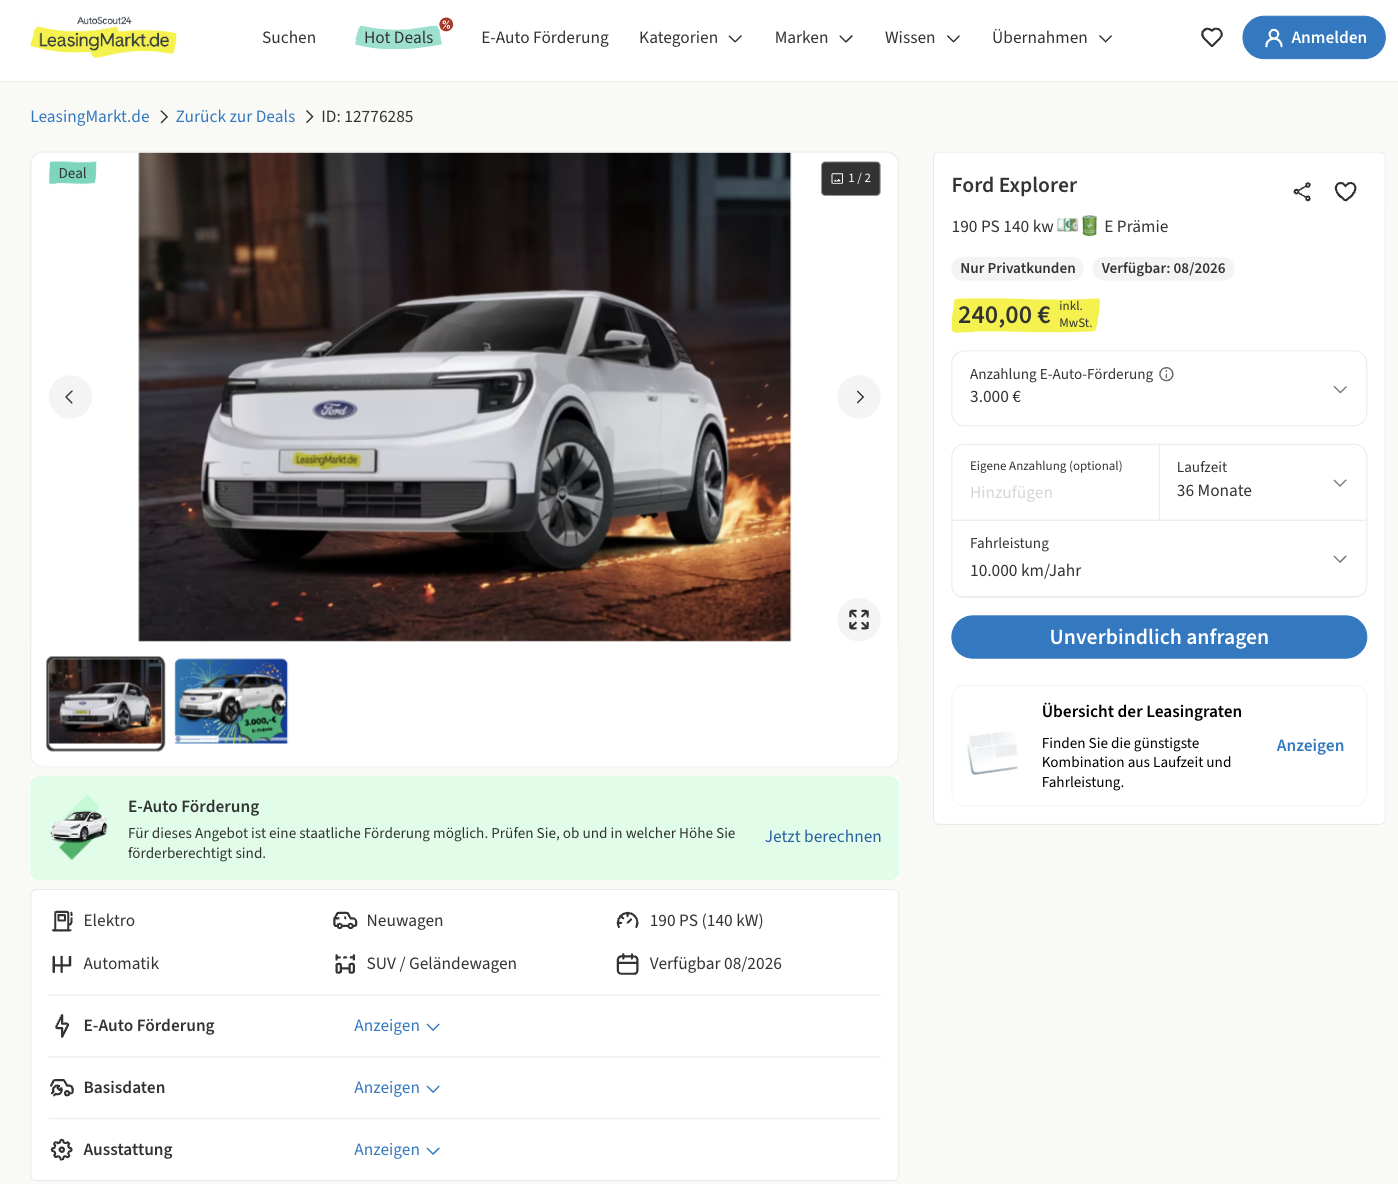Open fullscreen view of the car photo
Screen dimensions: 1398x1184
coord(858,620)
